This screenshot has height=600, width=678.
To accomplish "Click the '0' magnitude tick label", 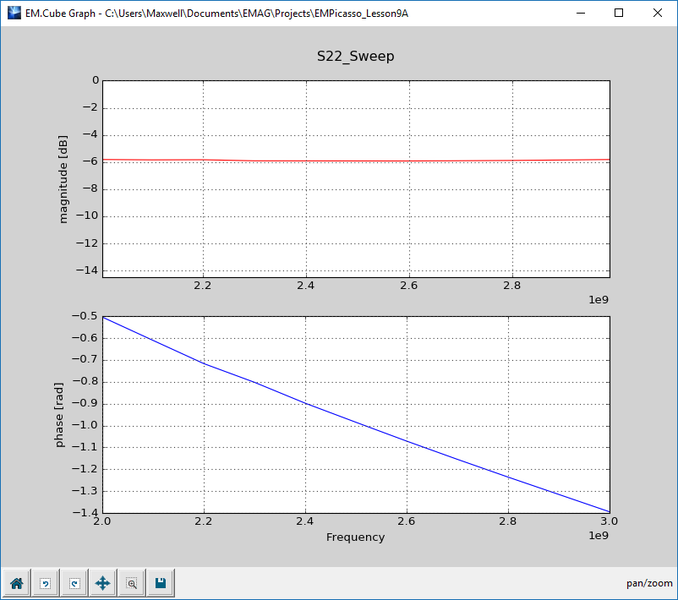I will coord(96,80).
